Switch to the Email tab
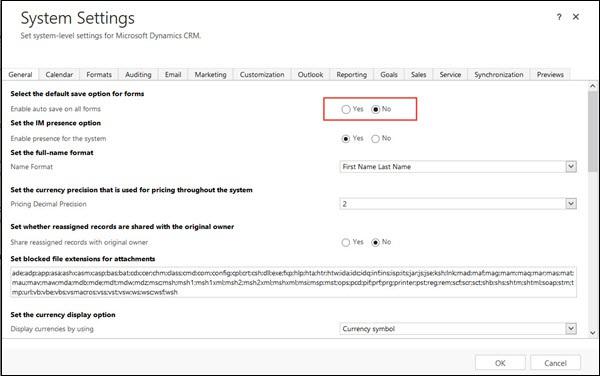The image size is (600, 376). 173,75
